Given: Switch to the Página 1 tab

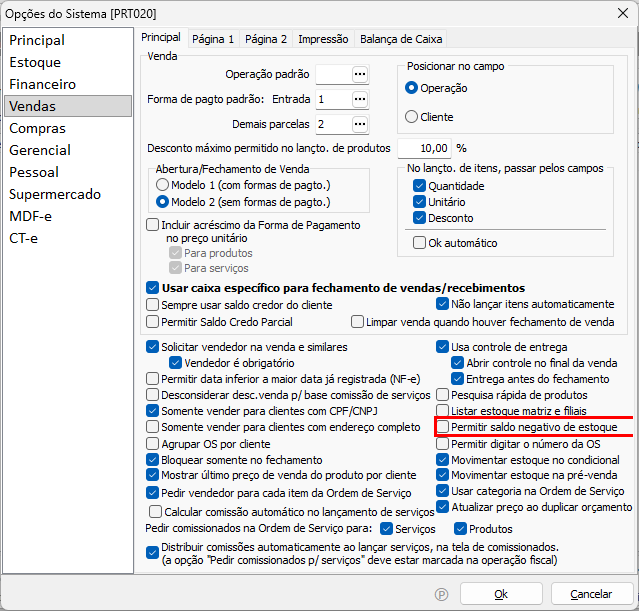Looking at the screenshot, I should click(212, 39).
